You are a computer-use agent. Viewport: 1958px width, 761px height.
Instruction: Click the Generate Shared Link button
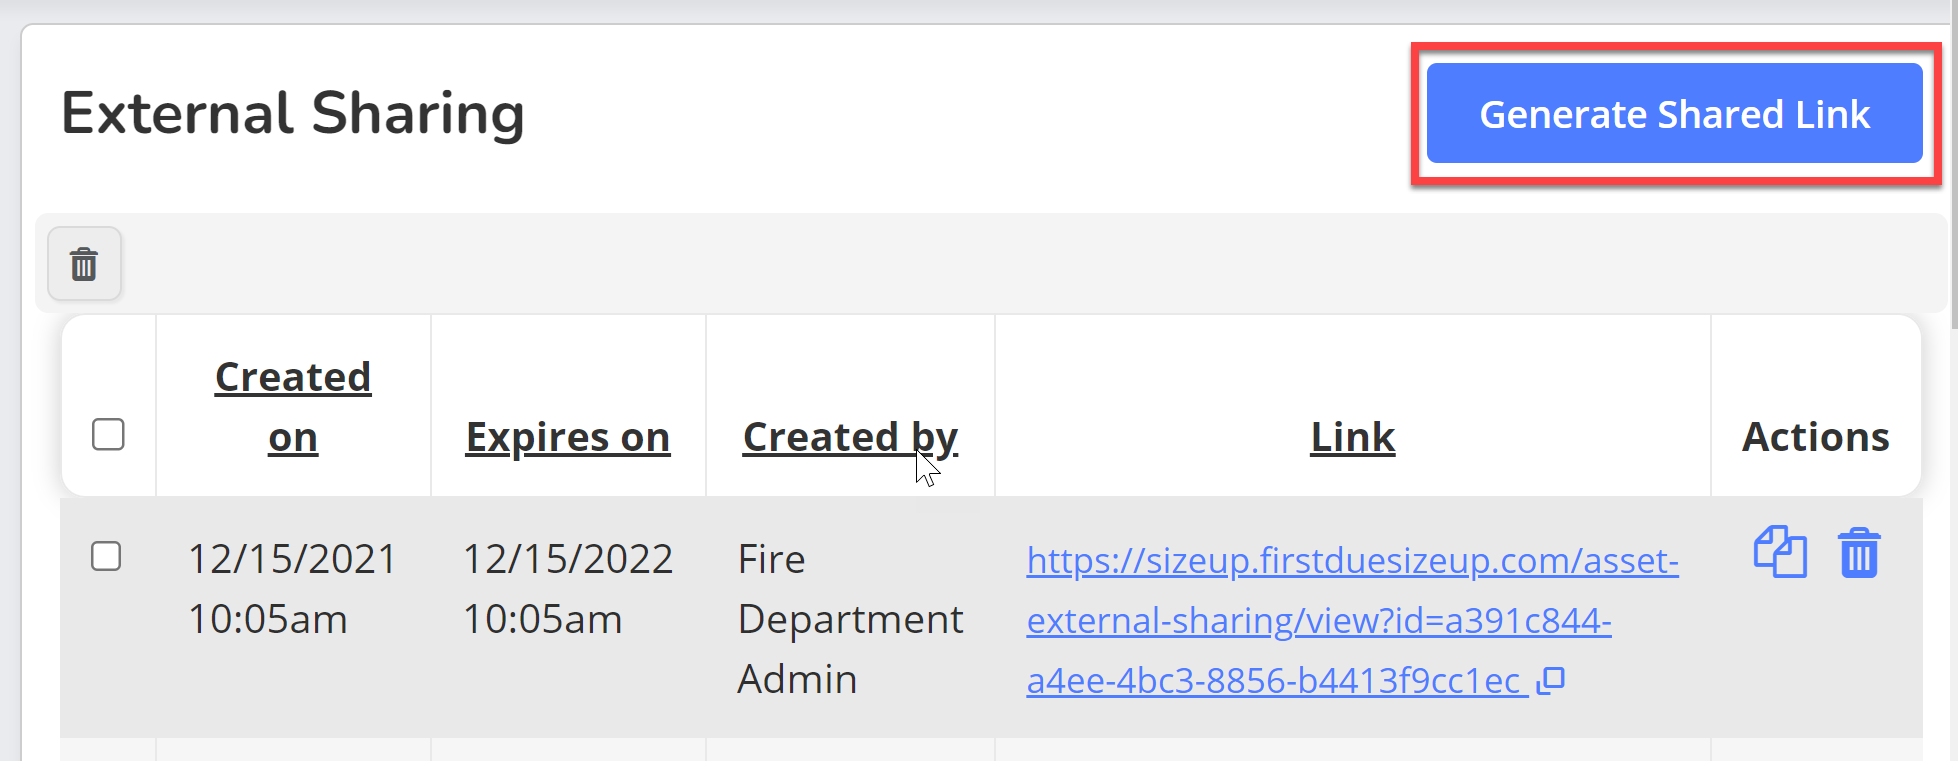click(1674, 113)
